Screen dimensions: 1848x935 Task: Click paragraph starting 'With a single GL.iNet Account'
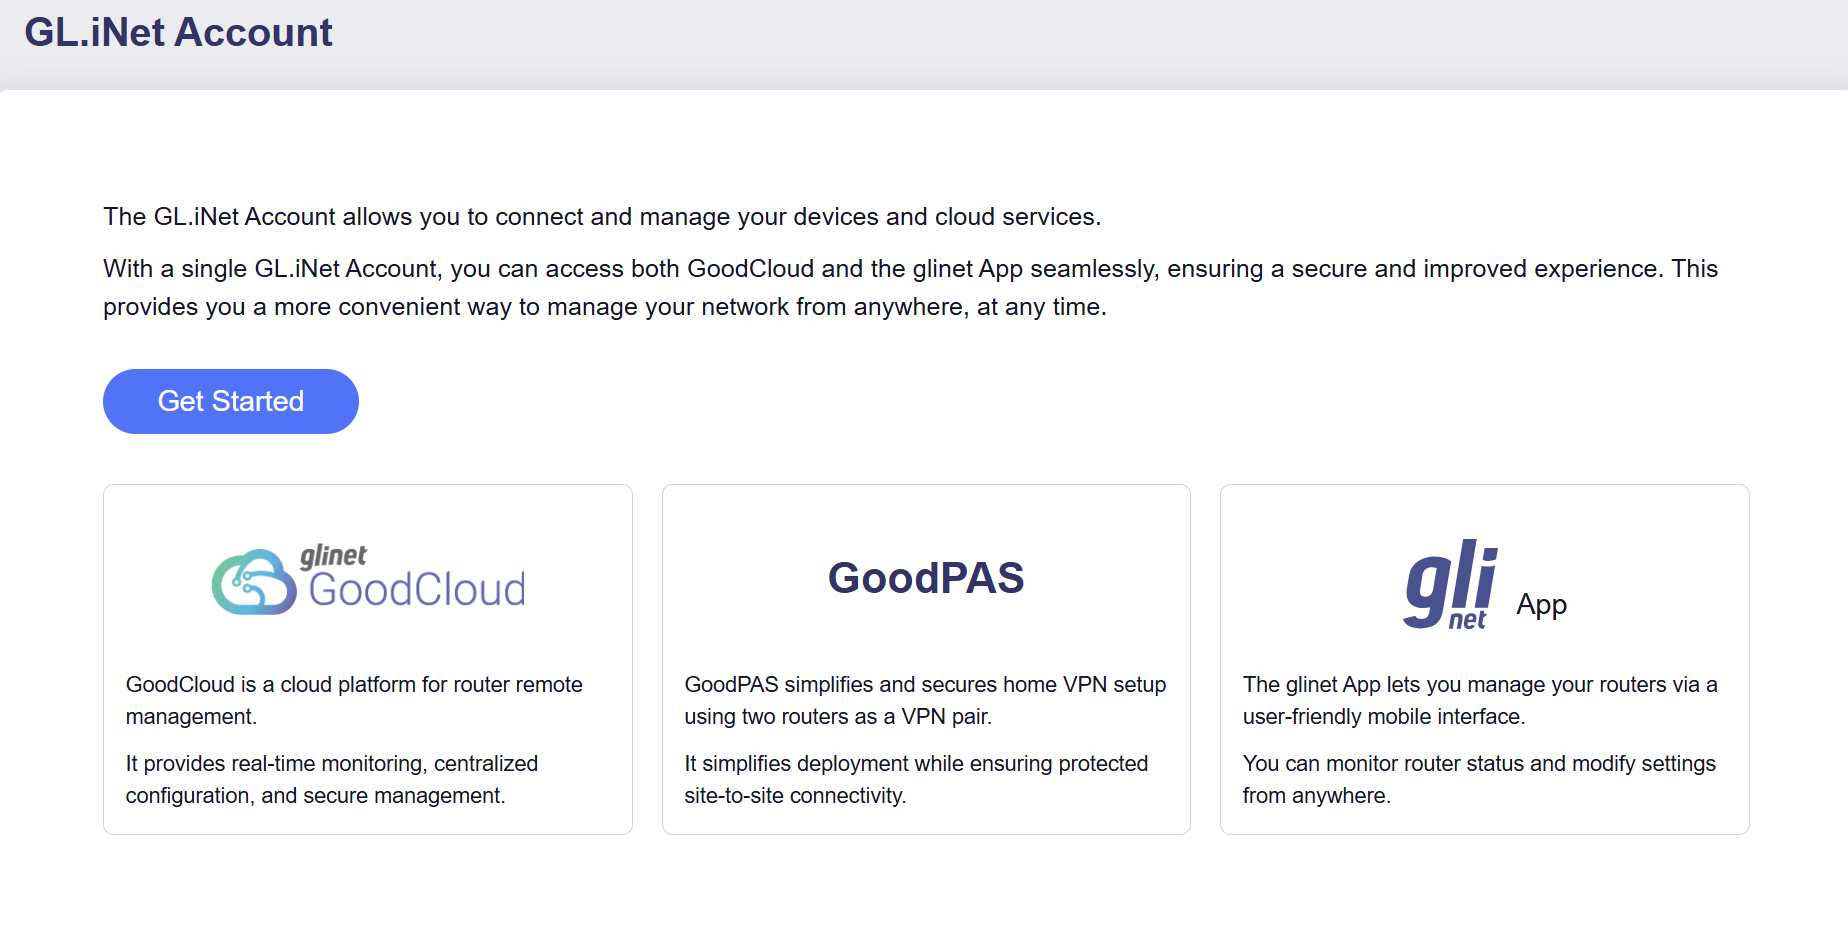(911, 288)
